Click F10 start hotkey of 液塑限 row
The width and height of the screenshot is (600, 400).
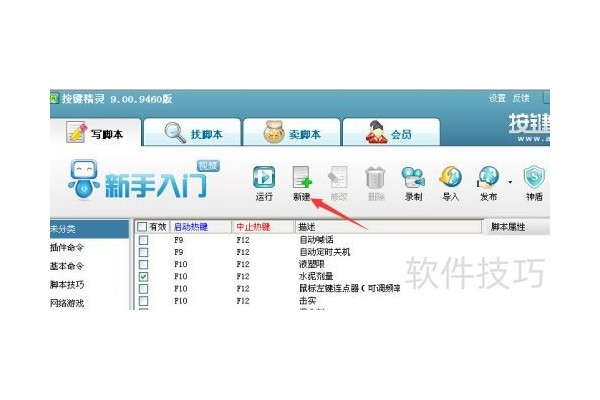click(181, 264)
